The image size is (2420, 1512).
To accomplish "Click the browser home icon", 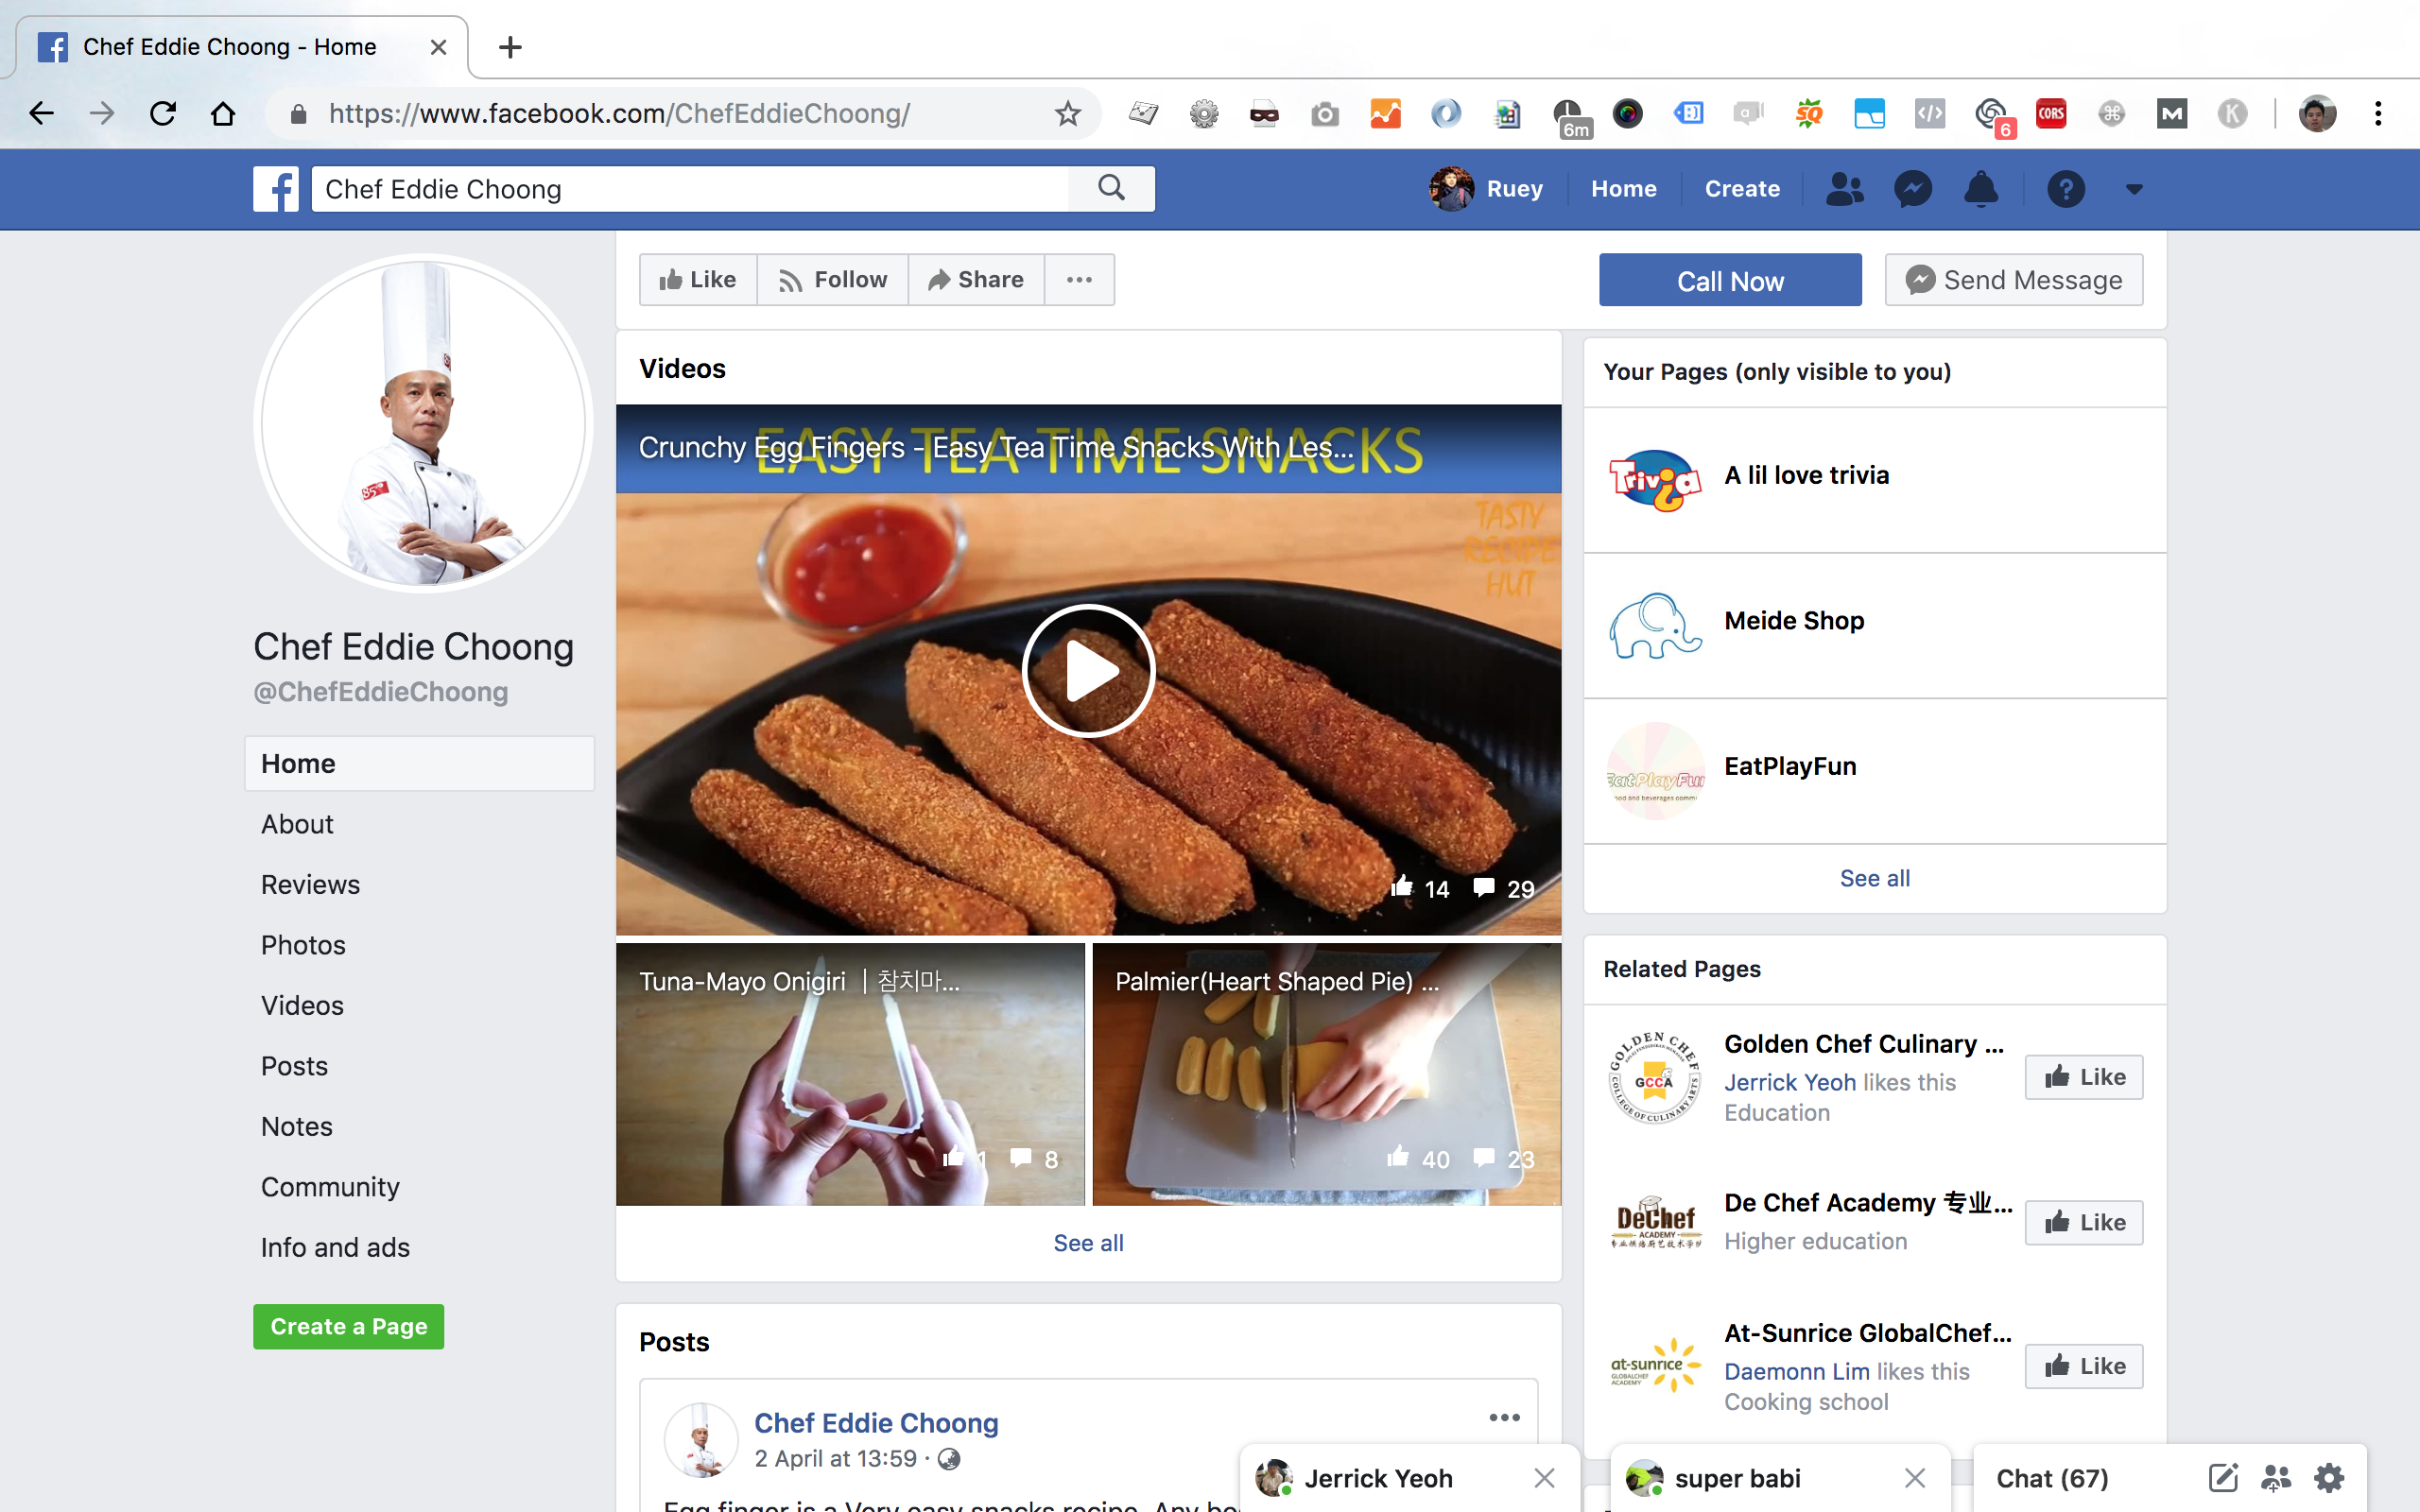I will point(223,114).
